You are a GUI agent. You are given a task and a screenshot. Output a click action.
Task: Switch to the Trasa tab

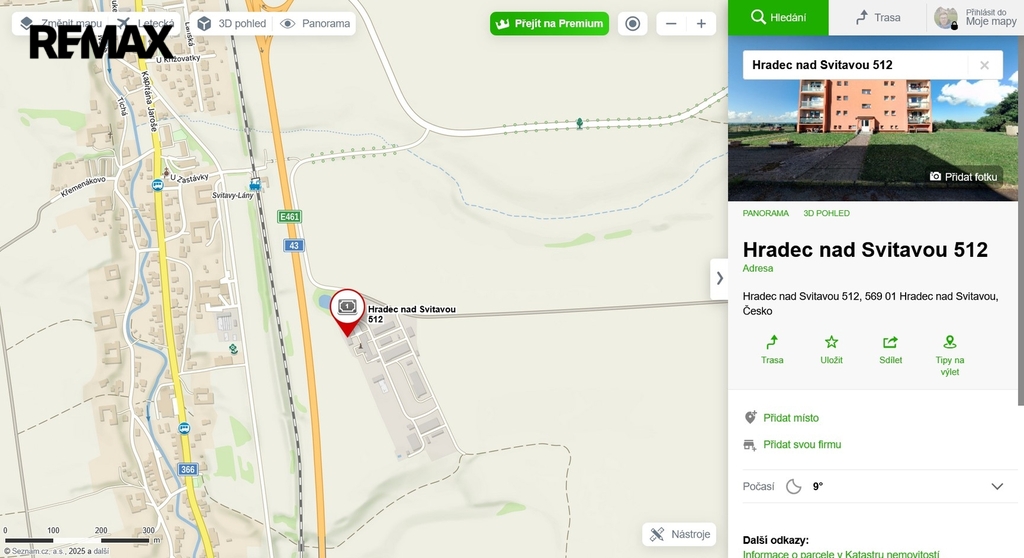click(x=877, y=18)
